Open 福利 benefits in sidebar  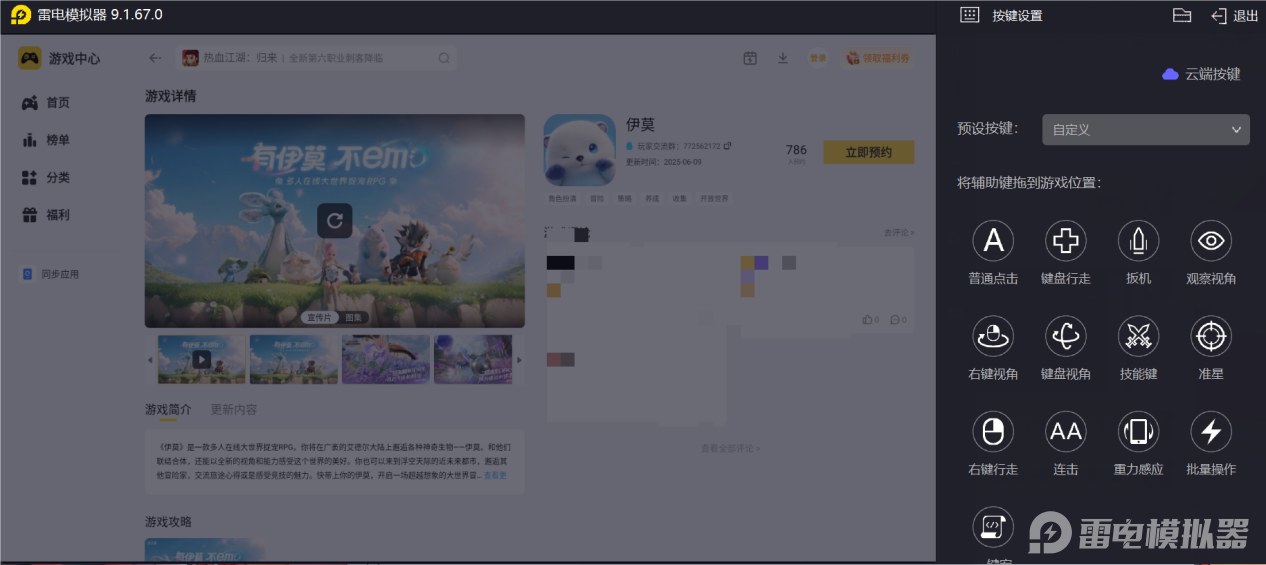click(46, 215)
